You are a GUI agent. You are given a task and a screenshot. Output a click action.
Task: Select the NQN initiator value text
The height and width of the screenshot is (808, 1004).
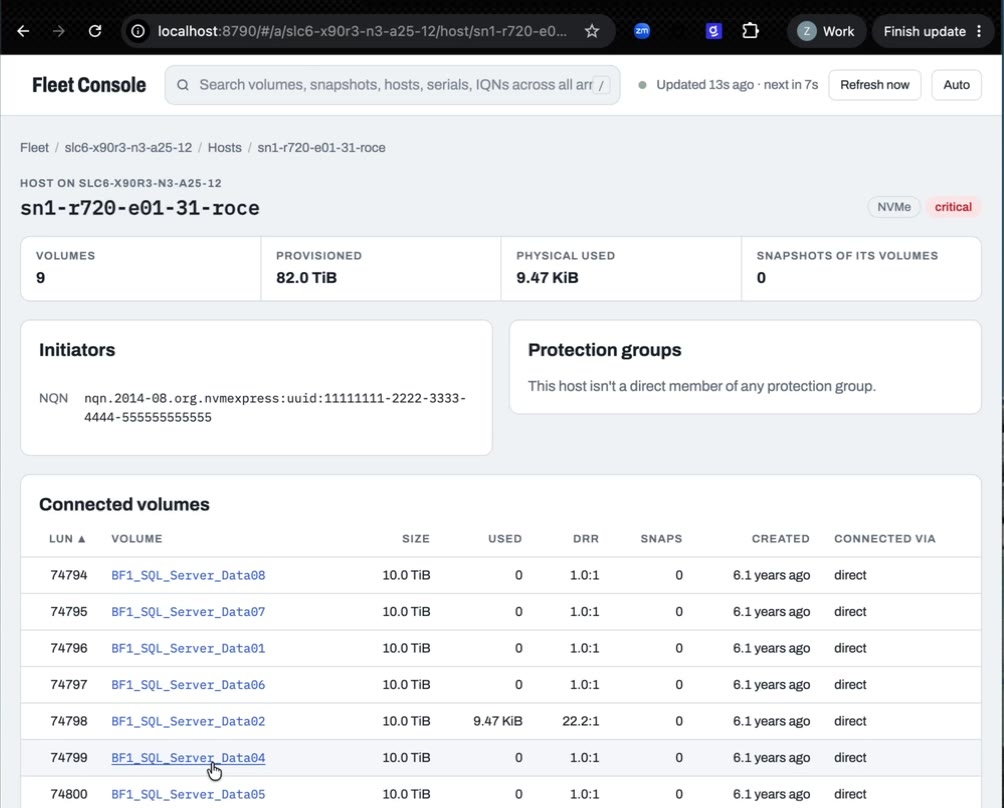(x=275, y=408)
